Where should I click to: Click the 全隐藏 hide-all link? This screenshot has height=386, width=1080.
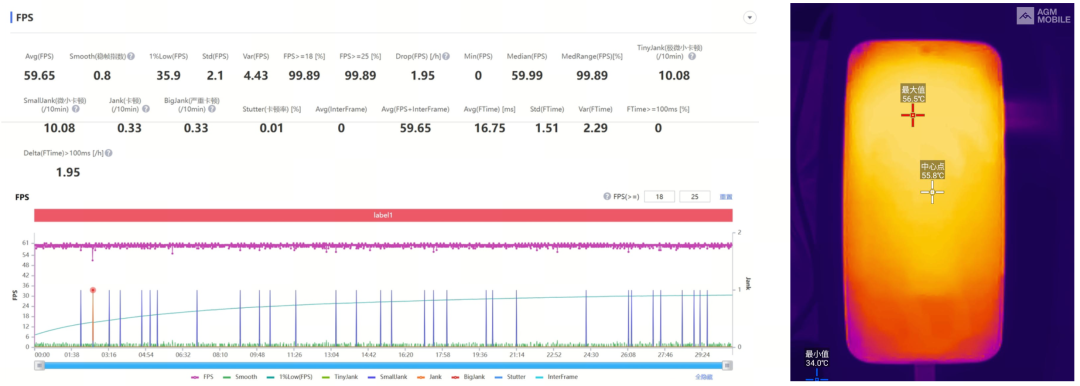(703, 377)
